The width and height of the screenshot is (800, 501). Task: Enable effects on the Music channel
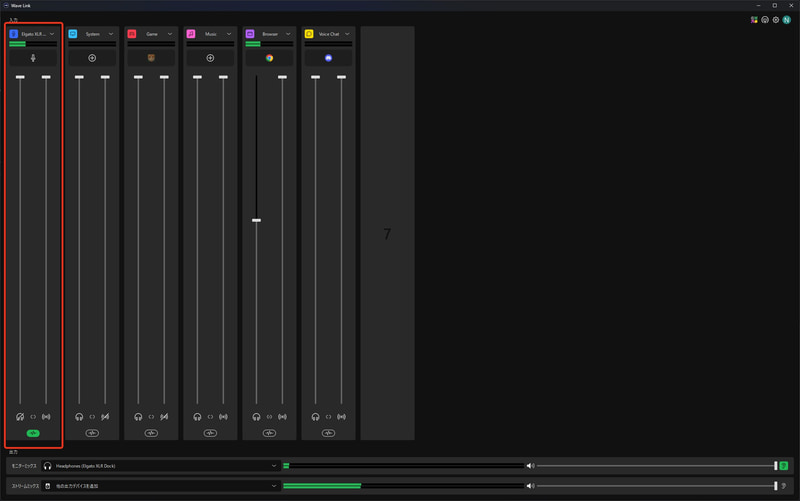[210, 433]
